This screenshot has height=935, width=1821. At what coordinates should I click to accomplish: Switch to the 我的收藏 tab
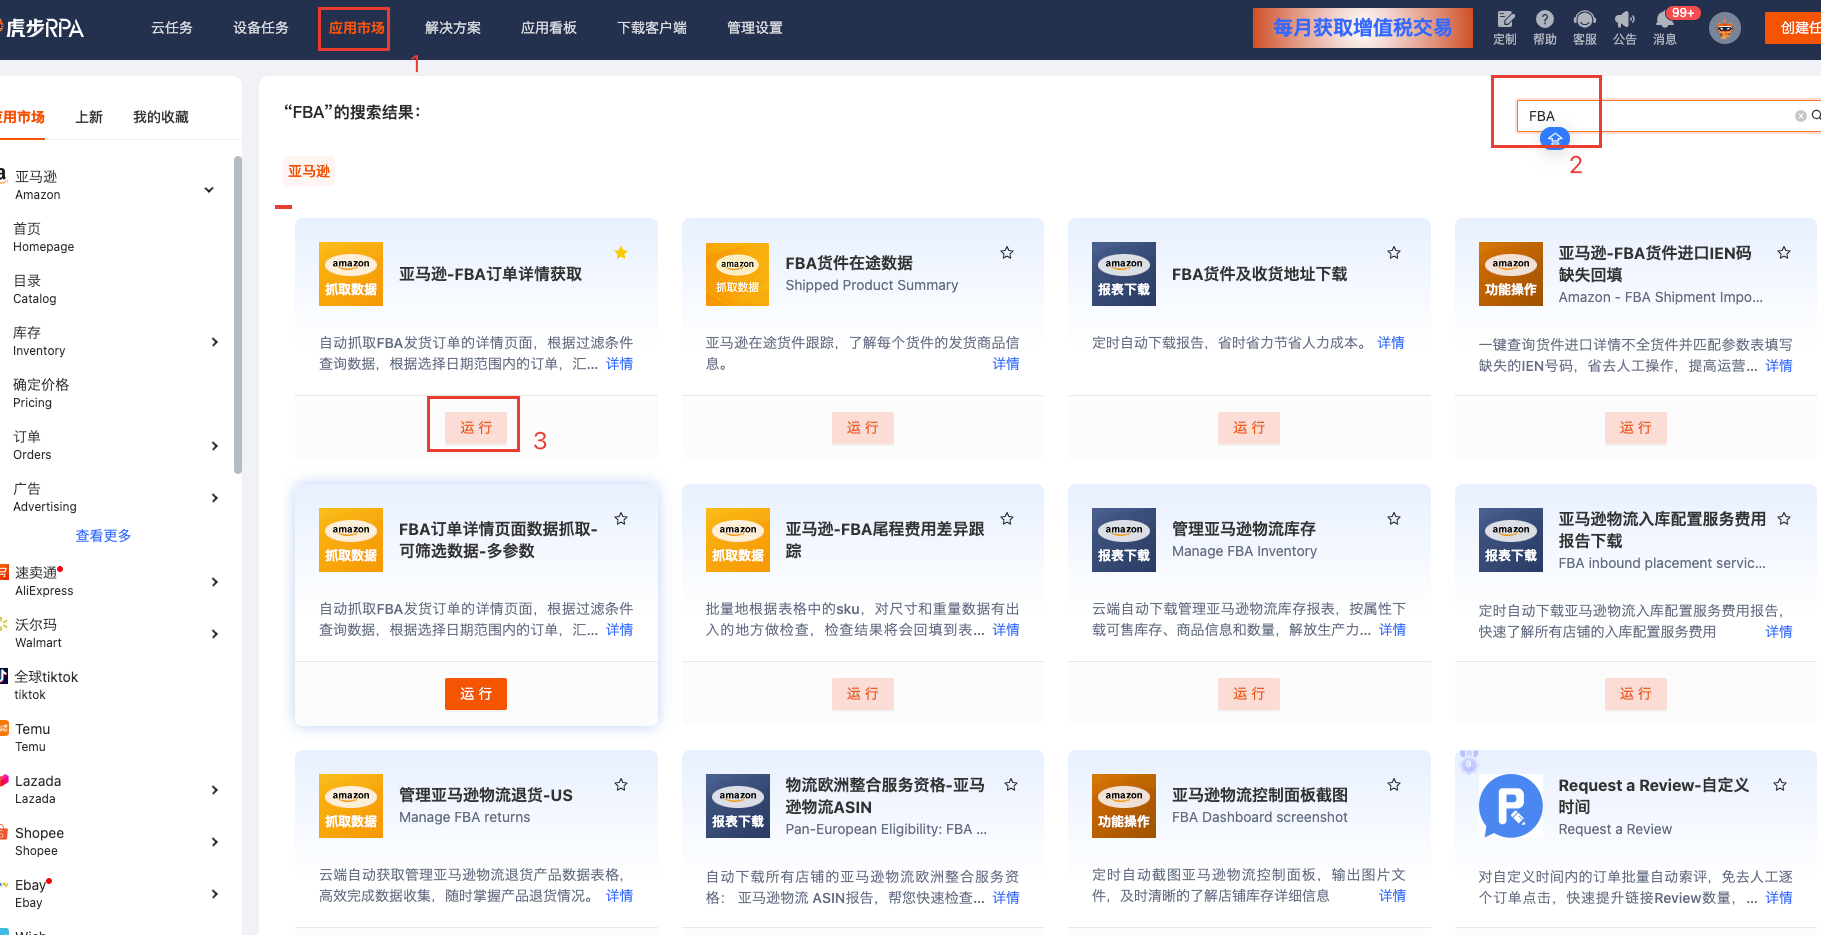[x=161, y=117]
